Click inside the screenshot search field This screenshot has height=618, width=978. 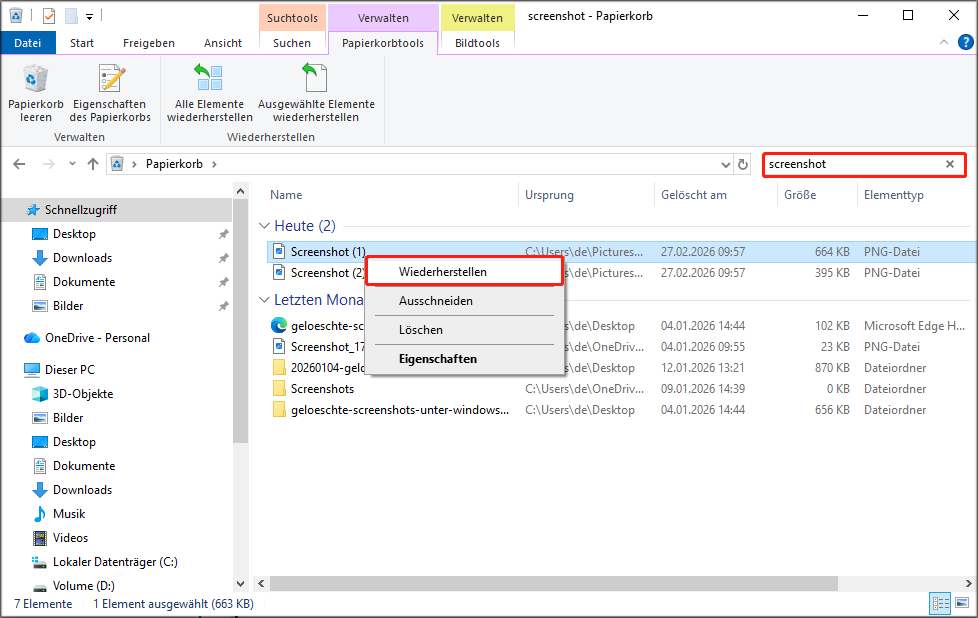(850, 164)
